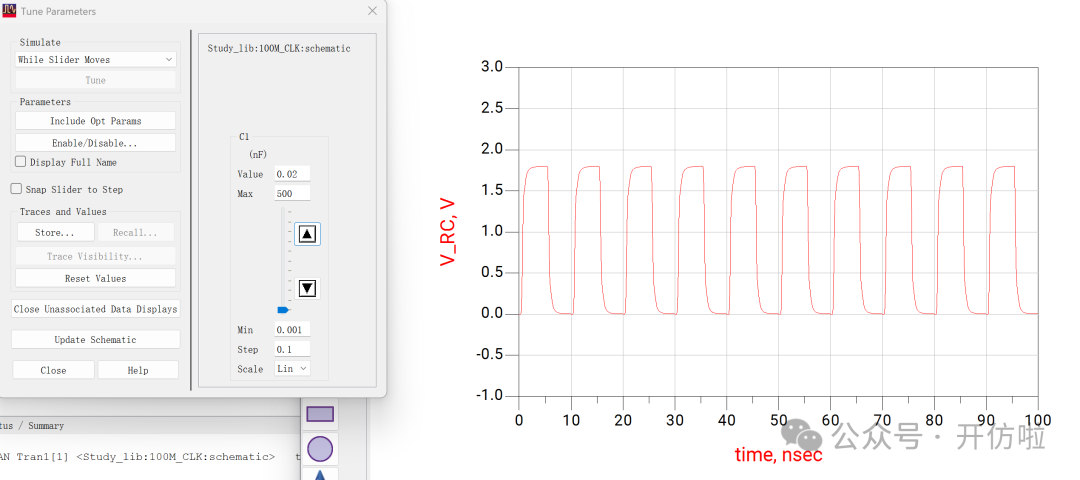Click the slider decrement down-arrow button

click(307, 288)
